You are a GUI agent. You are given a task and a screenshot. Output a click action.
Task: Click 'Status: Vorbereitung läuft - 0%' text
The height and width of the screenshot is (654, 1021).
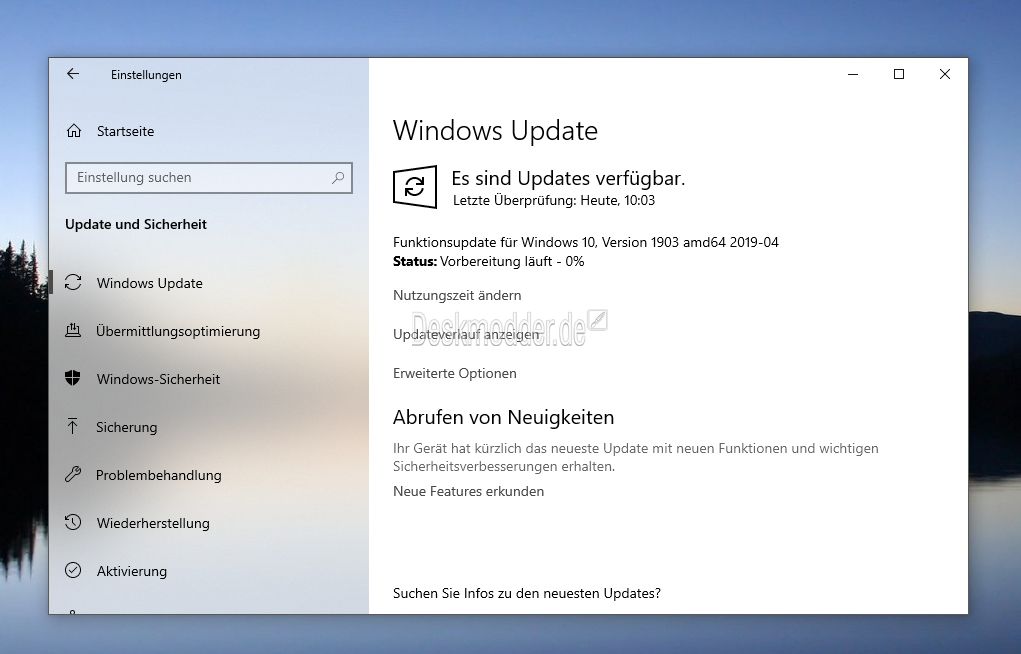(x=488, y=261)
